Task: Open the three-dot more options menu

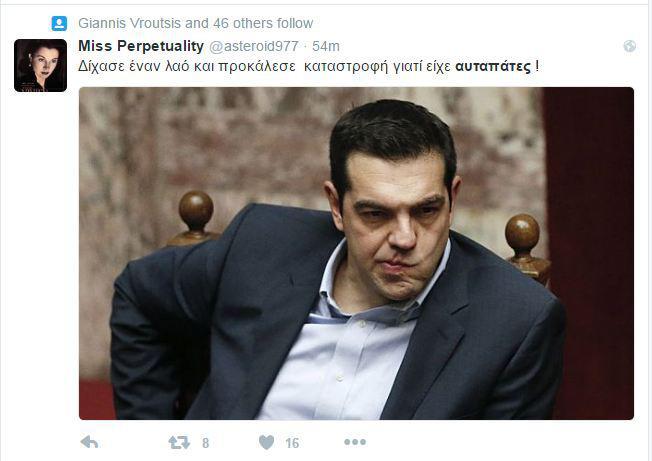Action: click(355, 442)
